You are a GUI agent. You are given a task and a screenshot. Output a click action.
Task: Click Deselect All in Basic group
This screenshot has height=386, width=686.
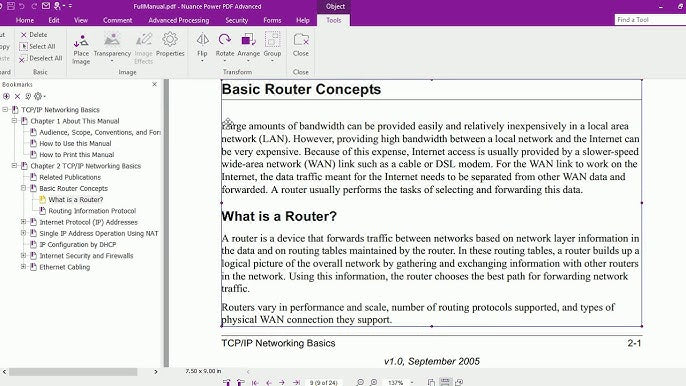click(41, 58)
